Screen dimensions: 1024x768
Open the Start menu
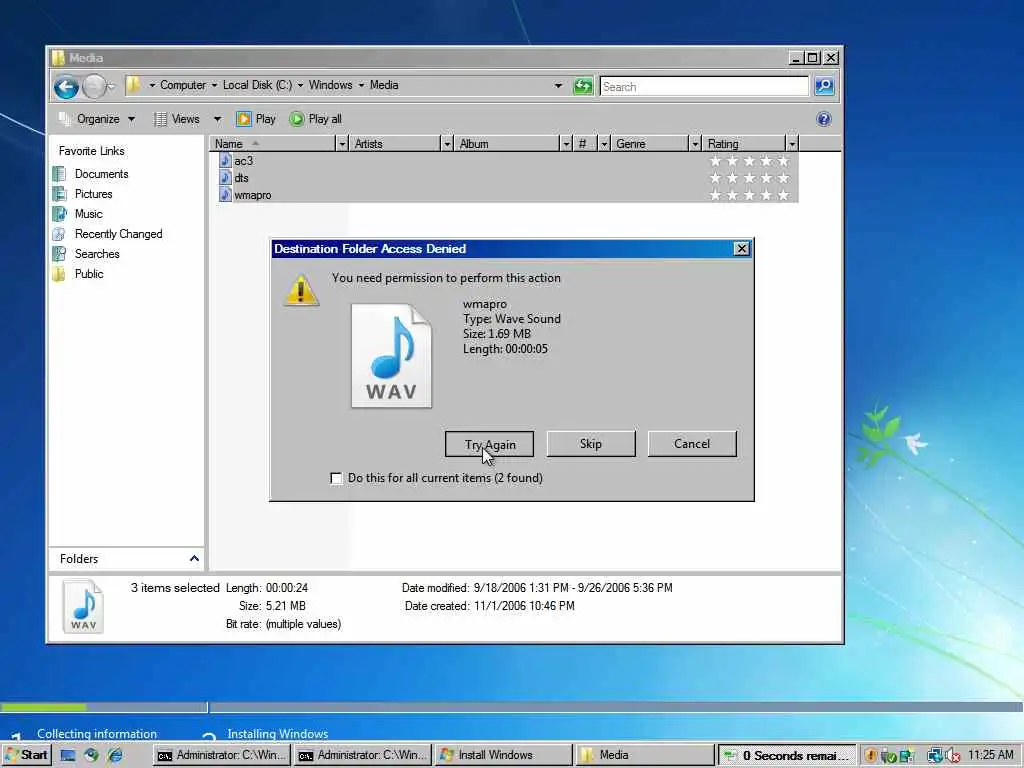[26, 755]
